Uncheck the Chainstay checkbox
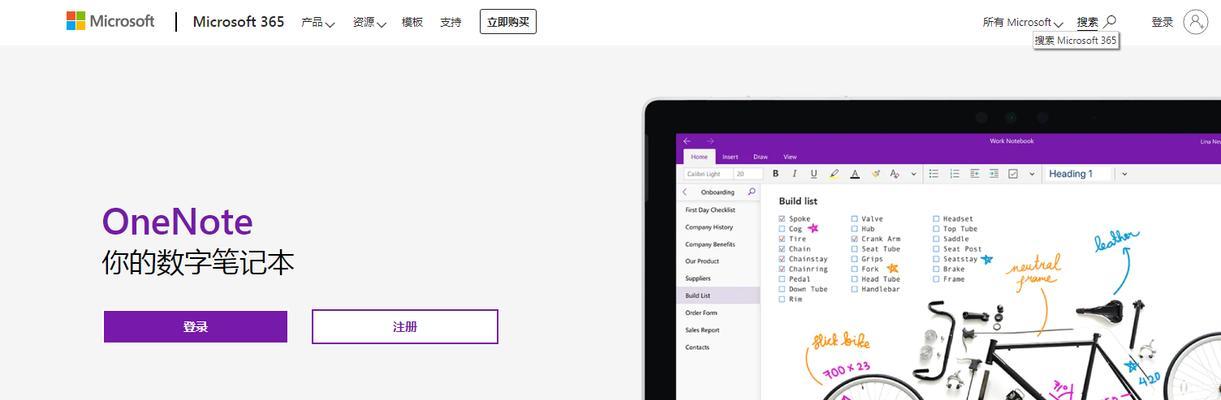Viewport: 1221px width, 400px height. 782,259
